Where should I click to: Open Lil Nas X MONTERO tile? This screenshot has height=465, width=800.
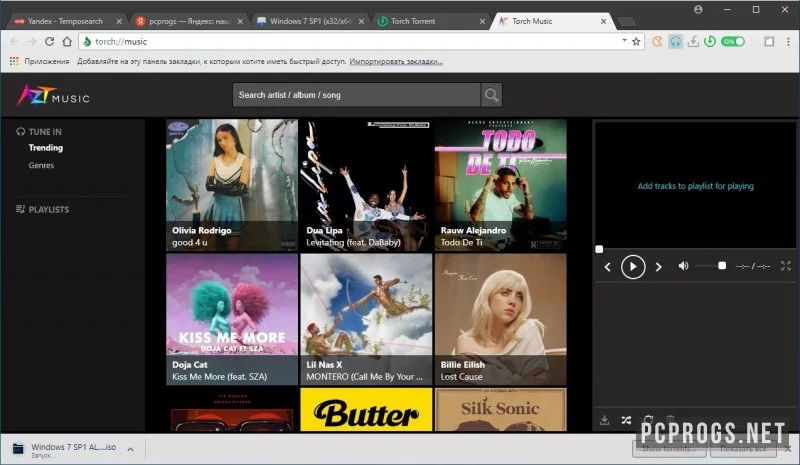pos(366,319)
